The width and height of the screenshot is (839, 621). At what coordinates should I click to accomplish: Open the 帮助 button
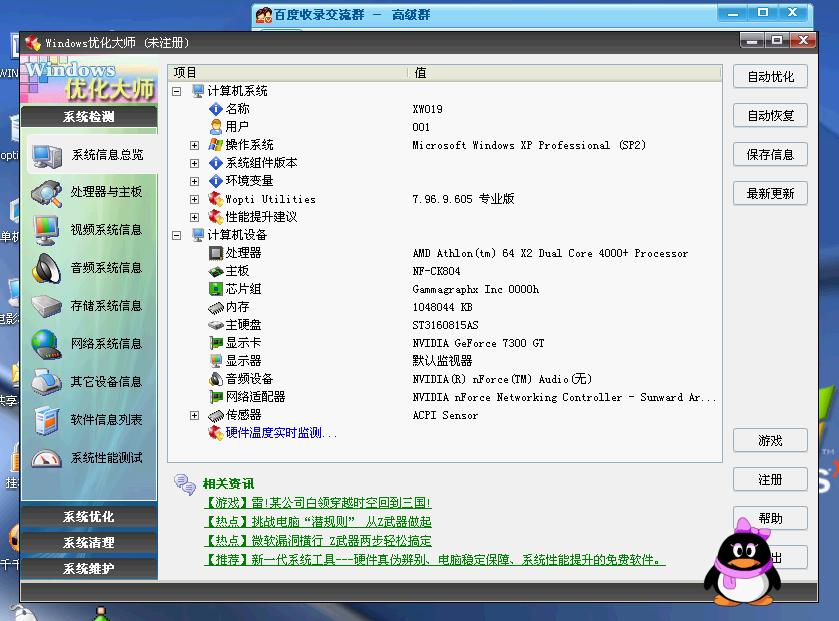pyautogui.click(x=770, y=518)
